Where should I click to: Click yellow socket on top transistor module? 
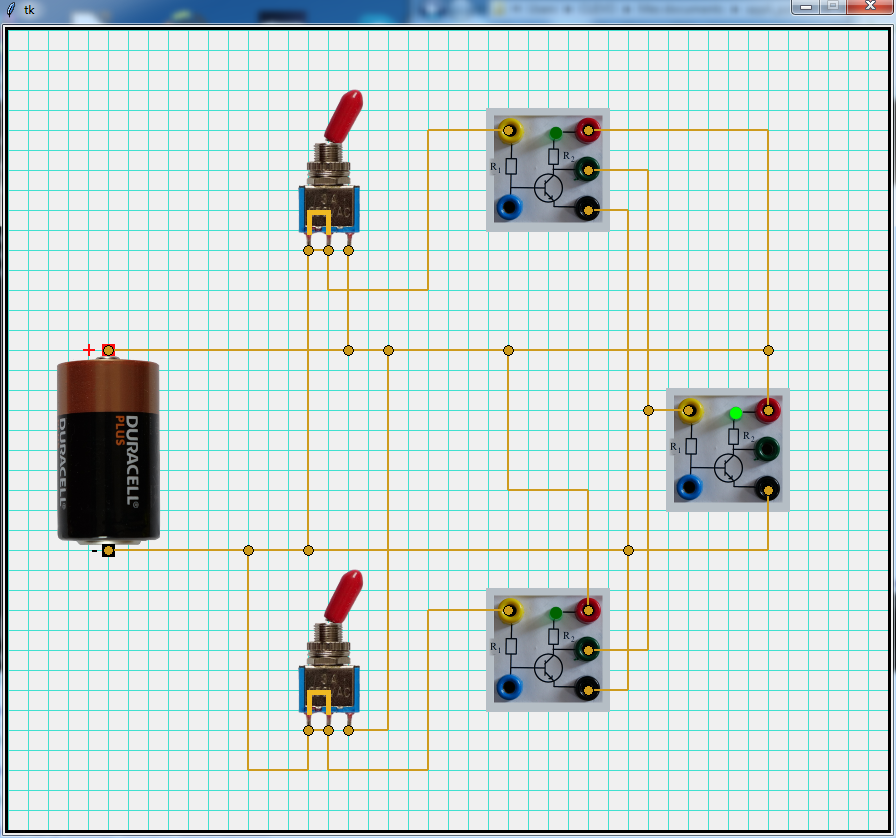509,130
